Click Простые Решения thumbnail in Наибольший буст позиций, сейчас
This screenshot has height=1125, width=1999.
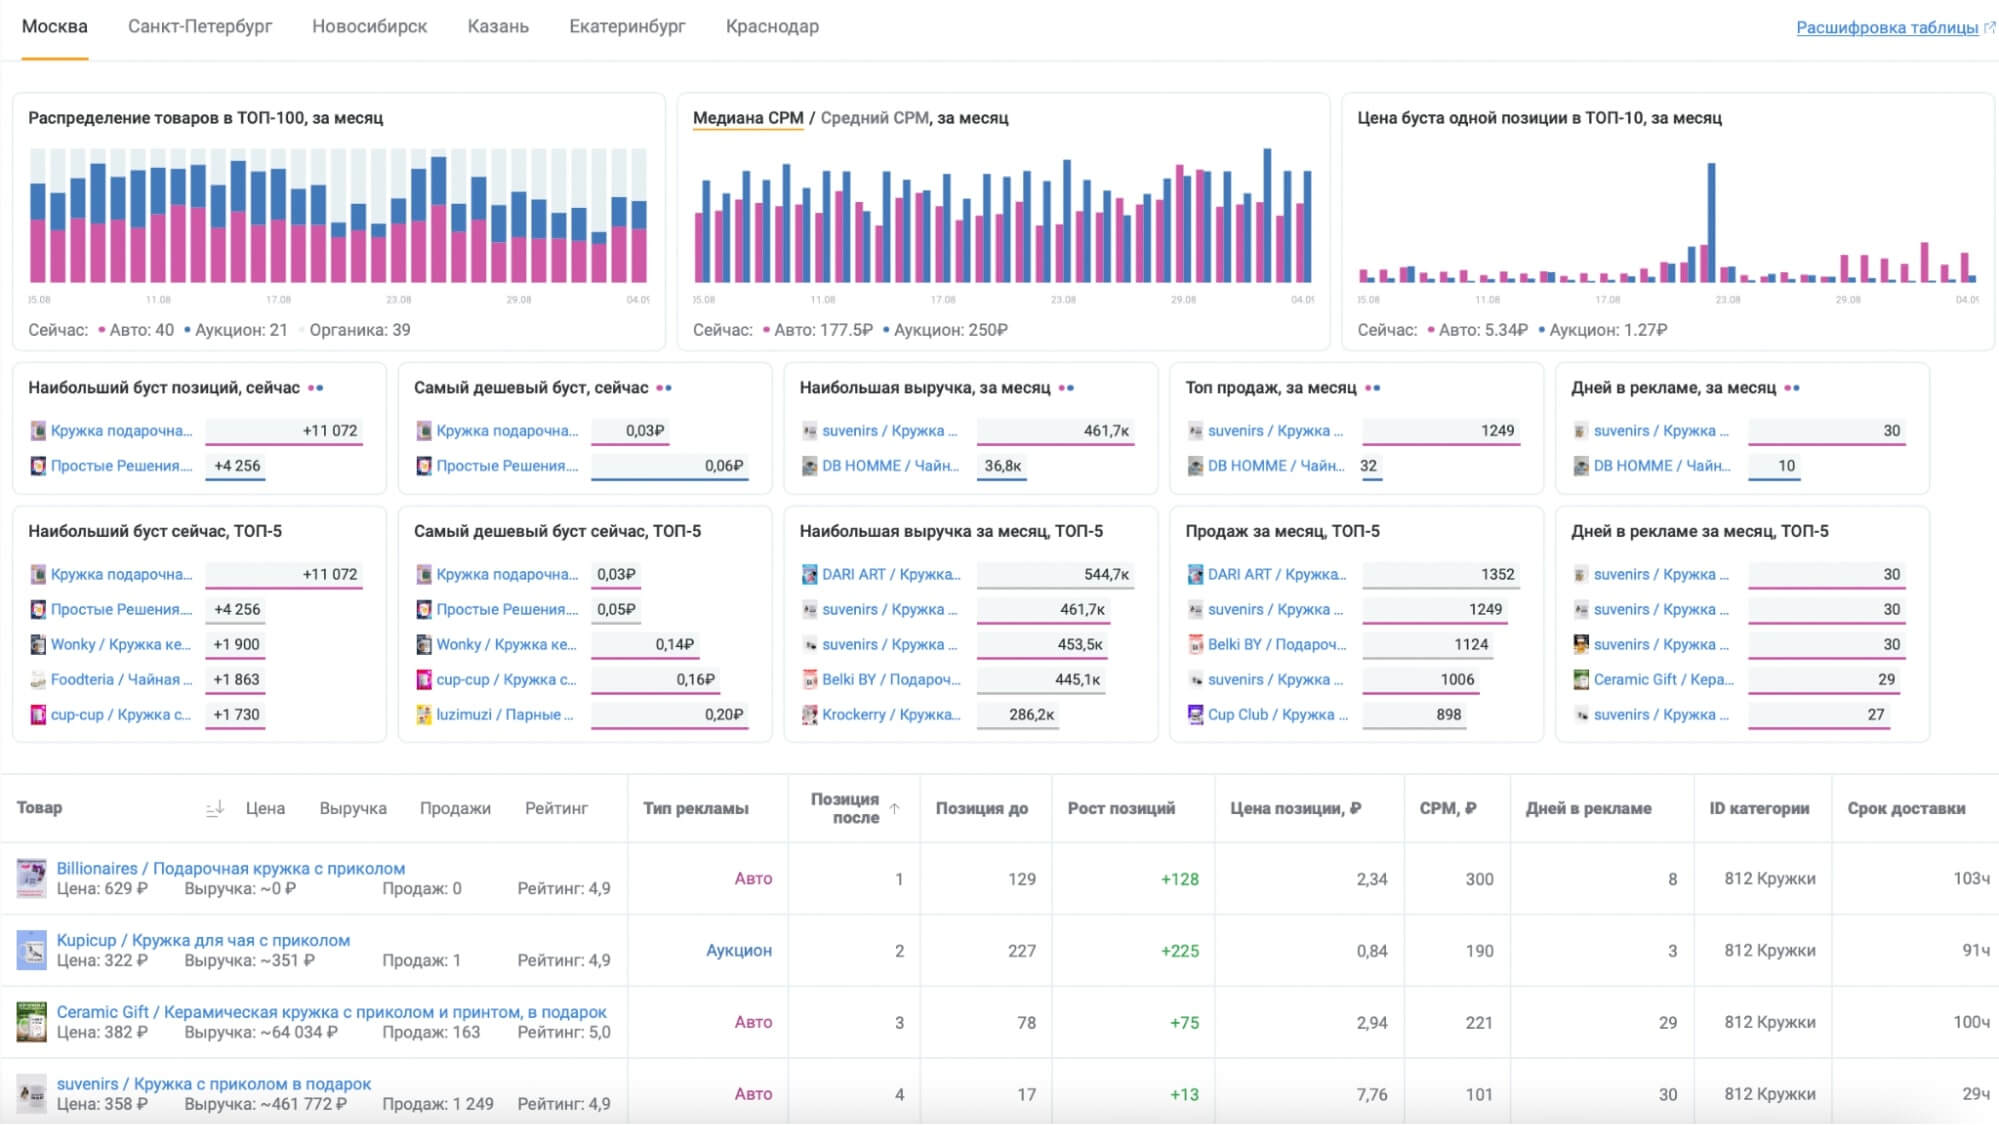pos(38,466)
